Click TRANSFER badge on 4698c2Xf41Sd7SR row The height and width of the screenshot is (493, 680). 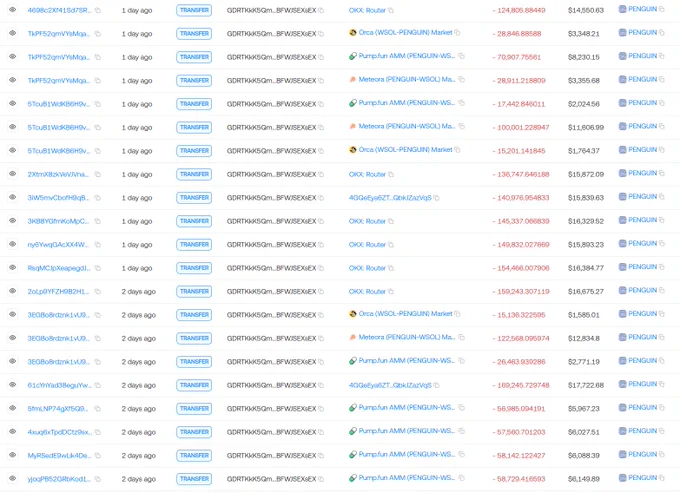coord(194,10)
